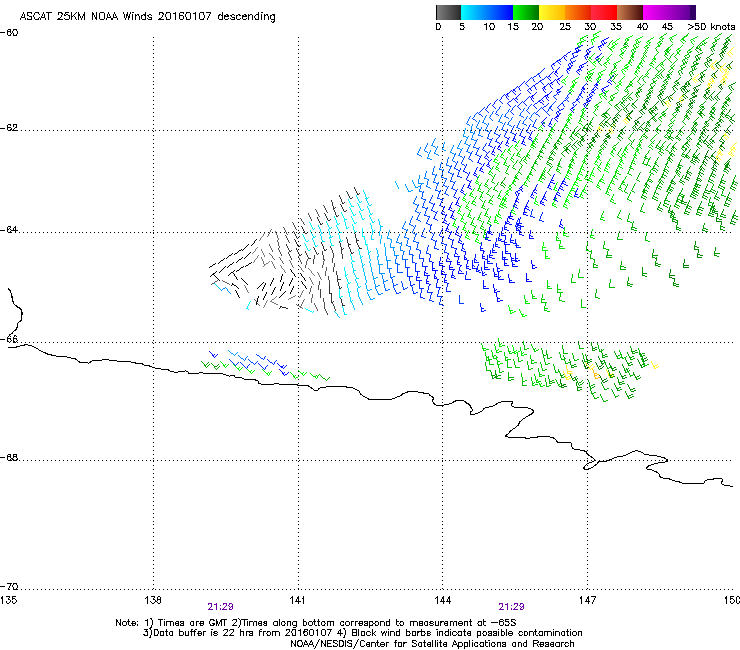Click the 141 longitude axis label

tap(297, 600)
